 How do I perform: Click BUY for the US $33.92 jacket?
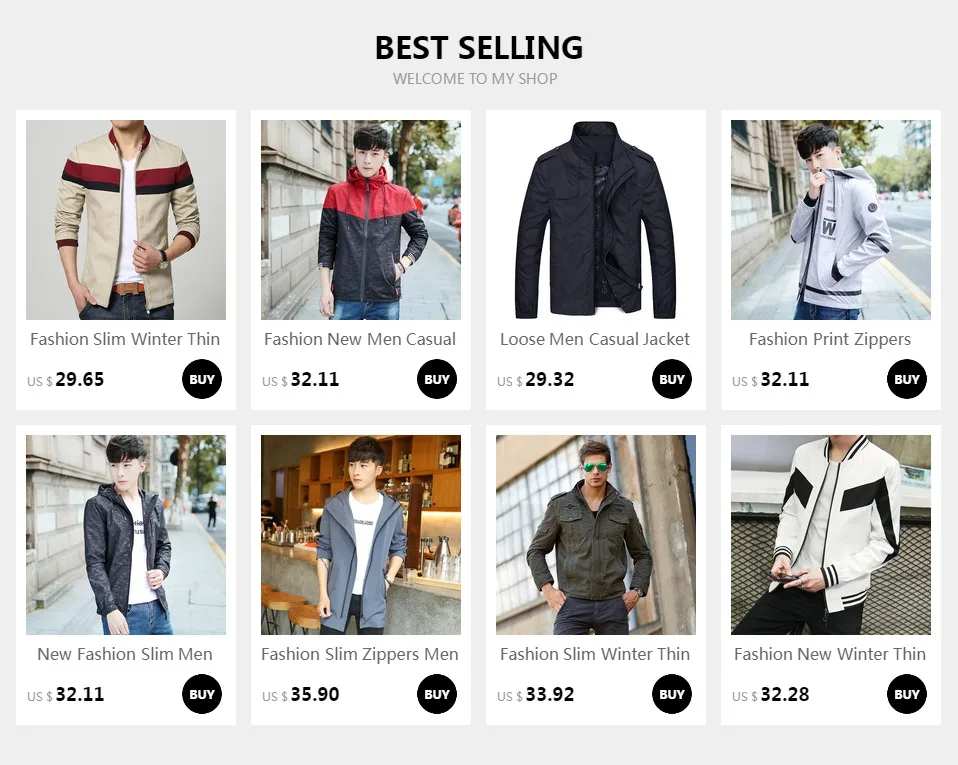tap(671, 694)
